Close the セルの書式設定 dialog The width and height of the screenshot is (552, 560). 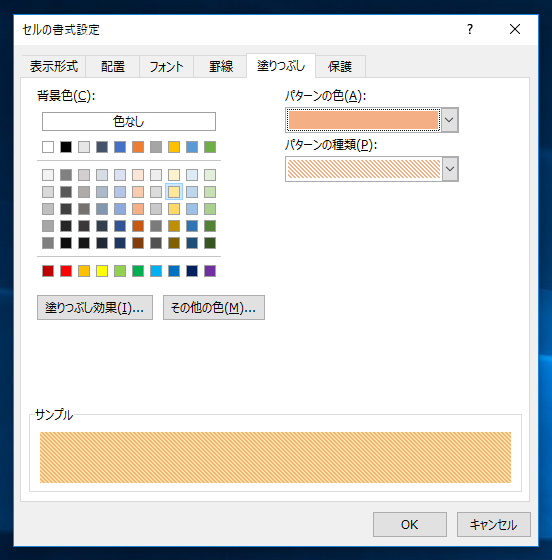click(515, 29)
